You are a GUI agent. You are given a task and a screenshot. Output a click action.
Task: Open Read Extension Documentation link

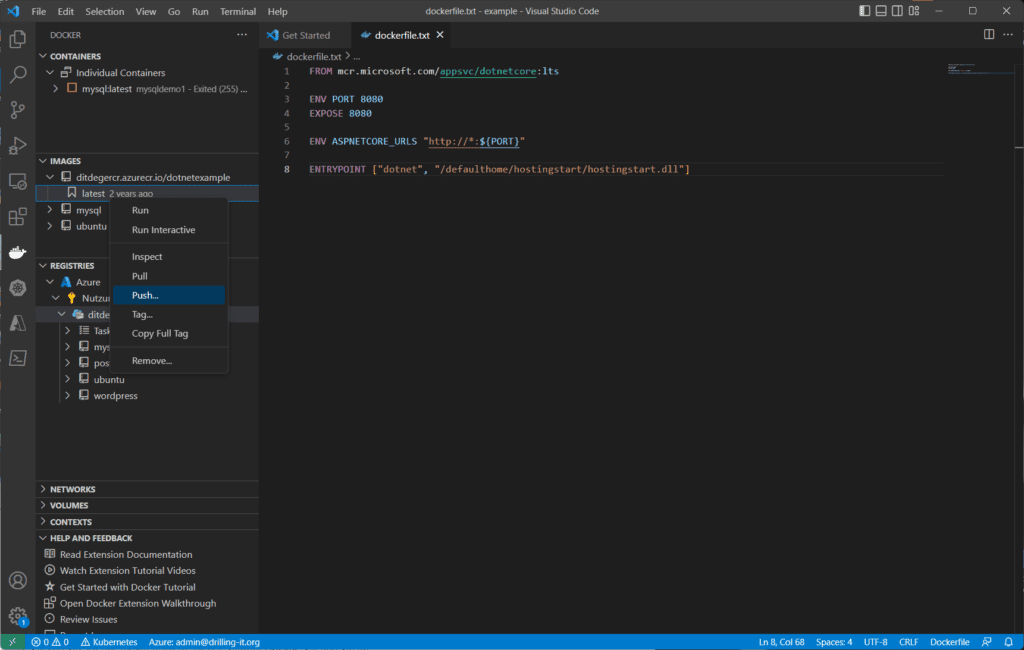[126, 555]
